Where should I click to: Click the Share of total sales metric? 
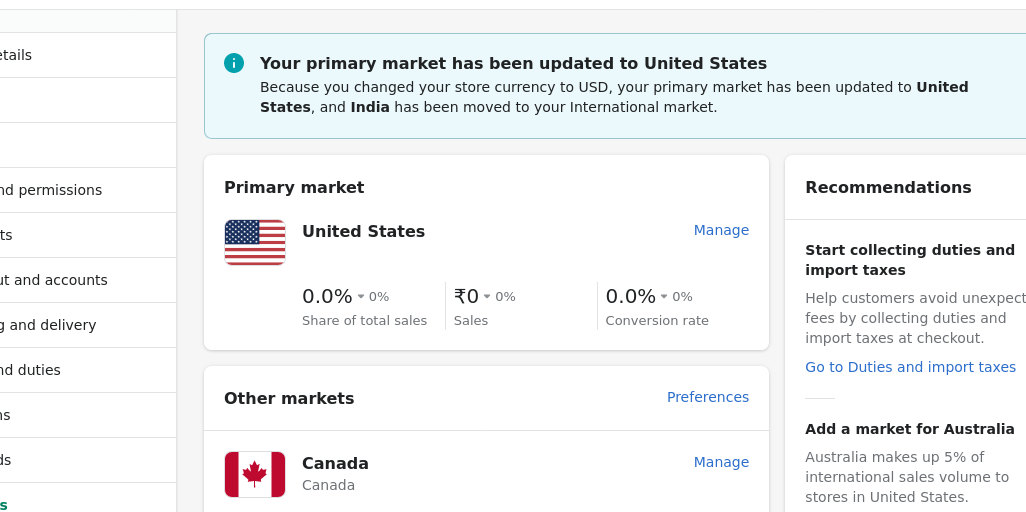point(327,297)
